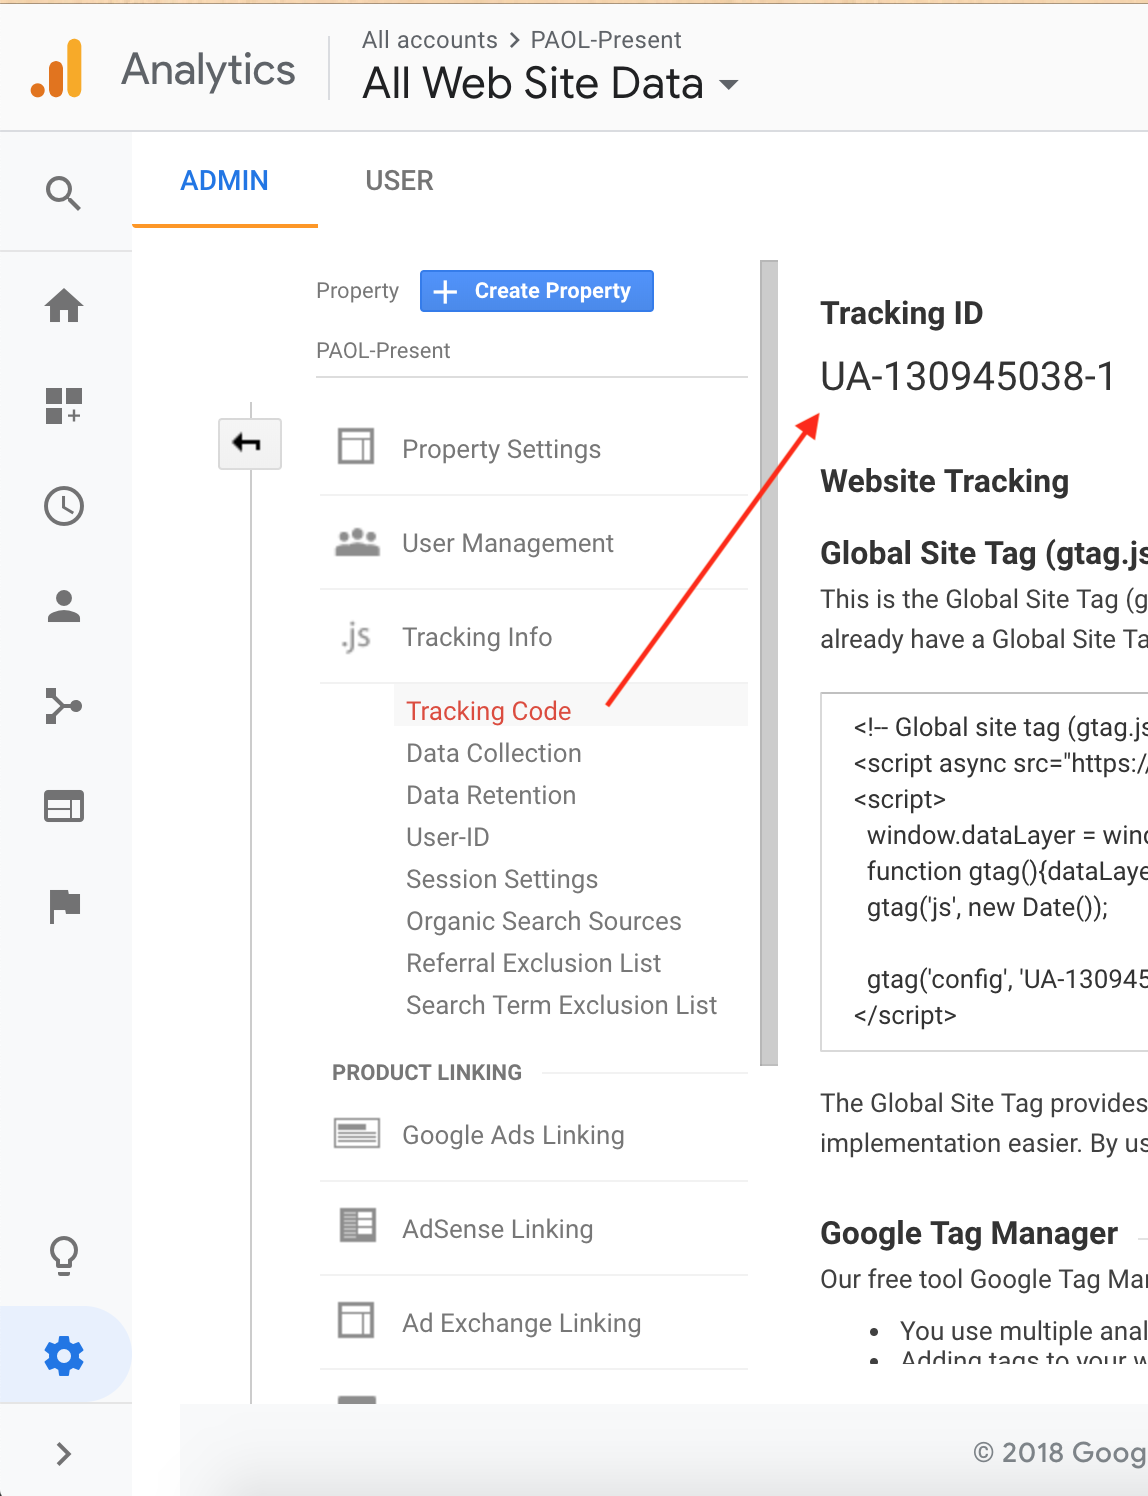
Task: Open Realtime reports clock icon
Action: tap(64, 506)
